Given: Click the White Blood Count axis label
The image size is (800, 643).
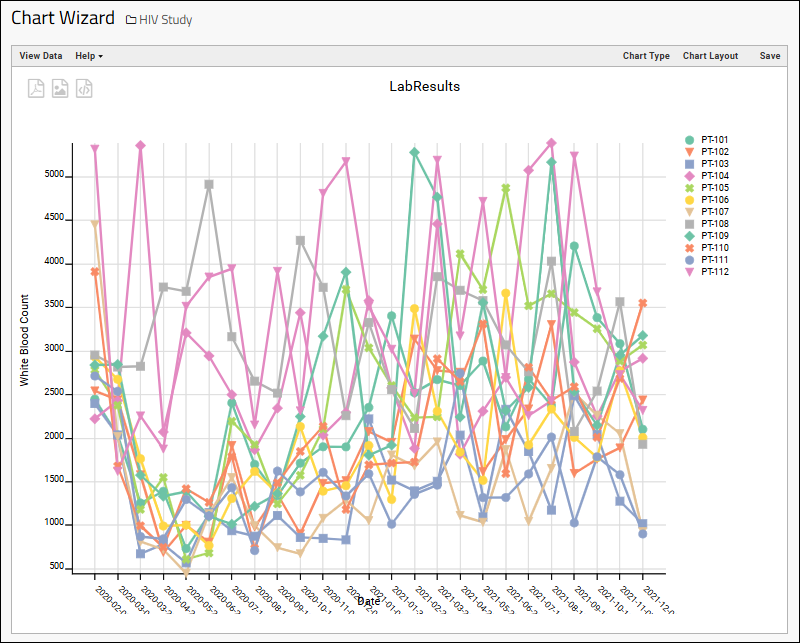Looking at the screenshot, I should coord(25,340).
